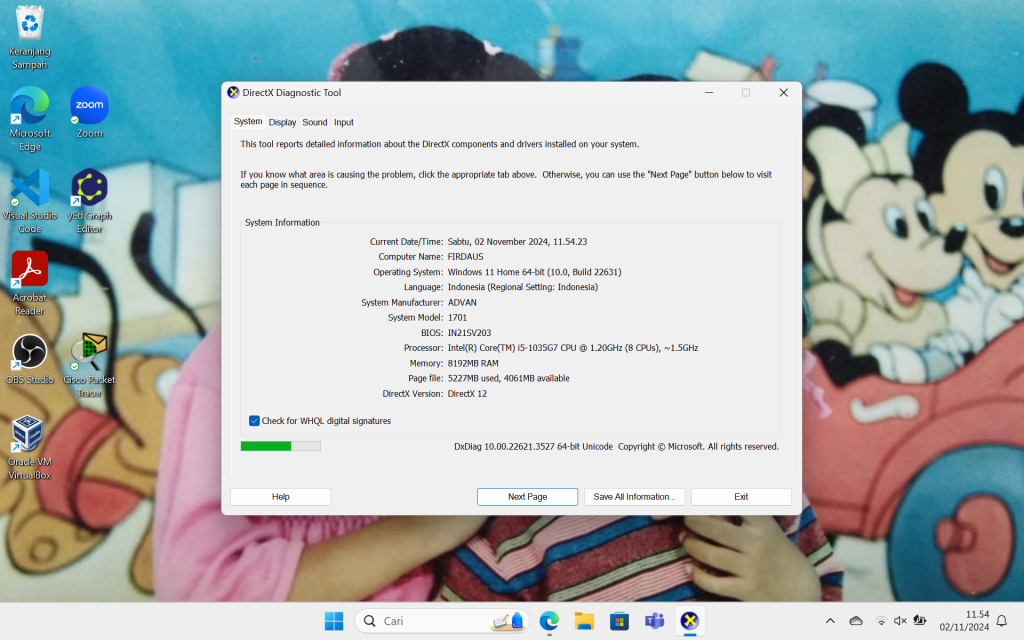The image size is (1024, 640).
Task: Open Acrobat Reader desktop icon
Action: coord(30,271)
